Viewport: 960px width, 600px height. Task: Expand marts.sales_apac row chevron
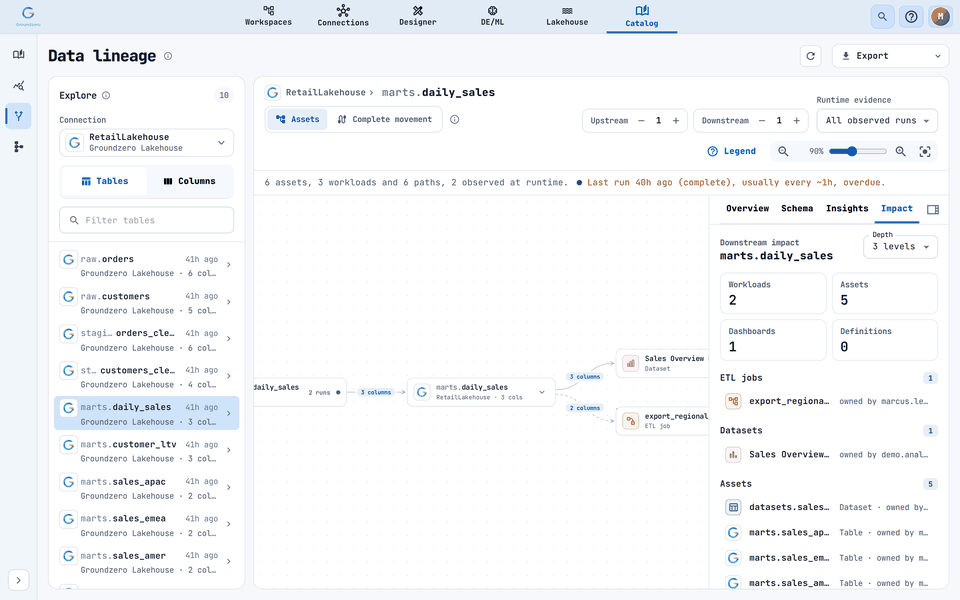coord(229,487)
